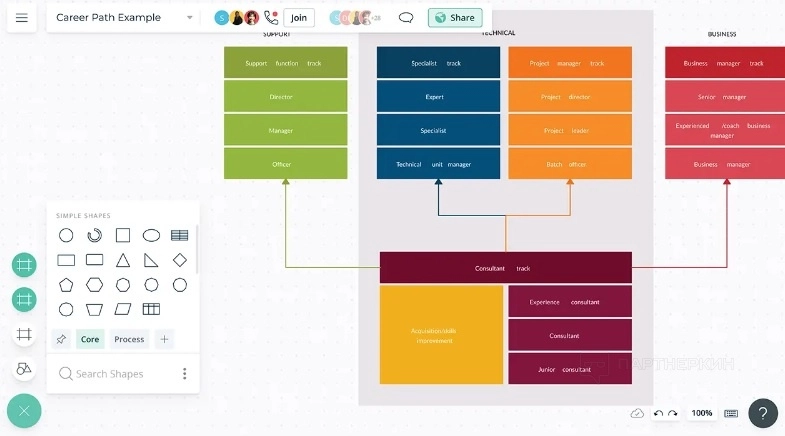Select the square shape

[123, 235]
